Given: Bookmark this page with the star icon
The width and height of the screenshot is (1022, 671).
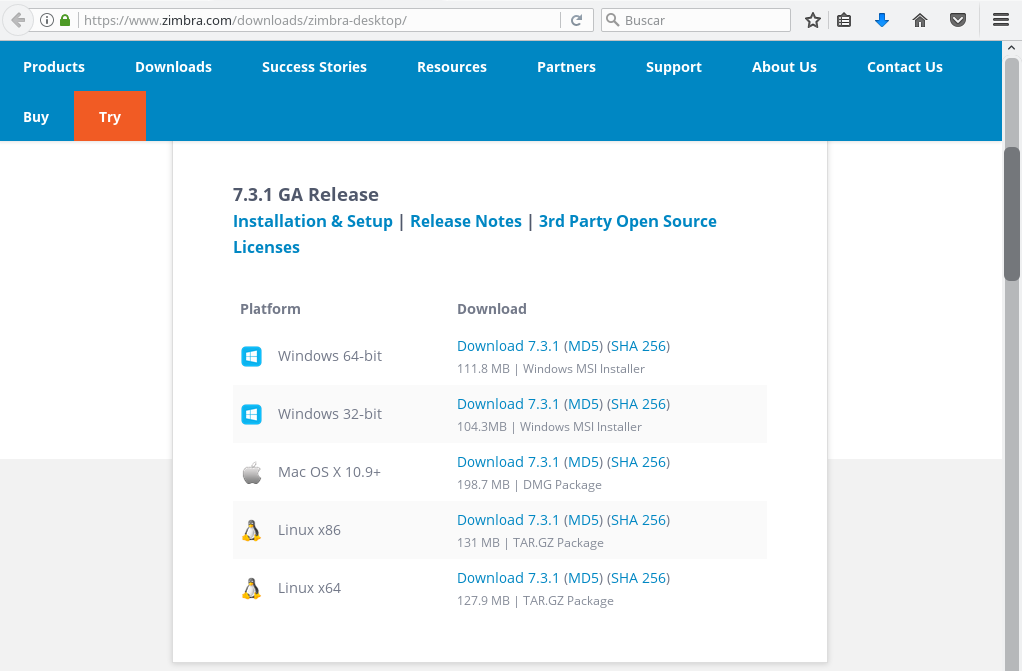Looking at the screenshot, I should coord(812,20).
